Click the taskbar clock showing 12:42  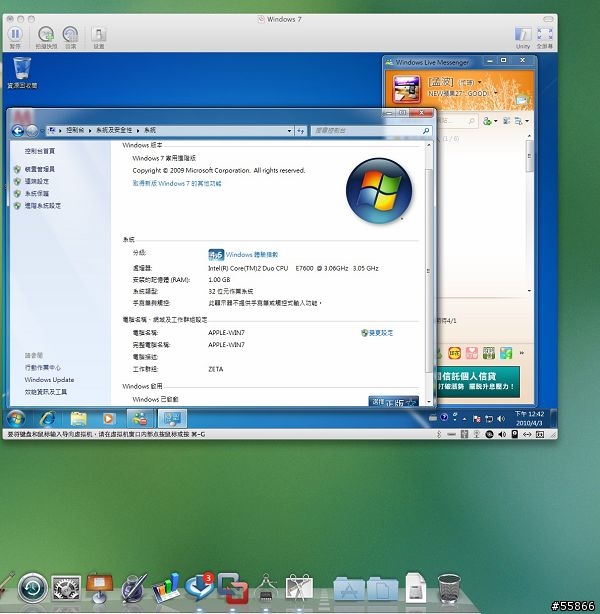click(529, 418)
